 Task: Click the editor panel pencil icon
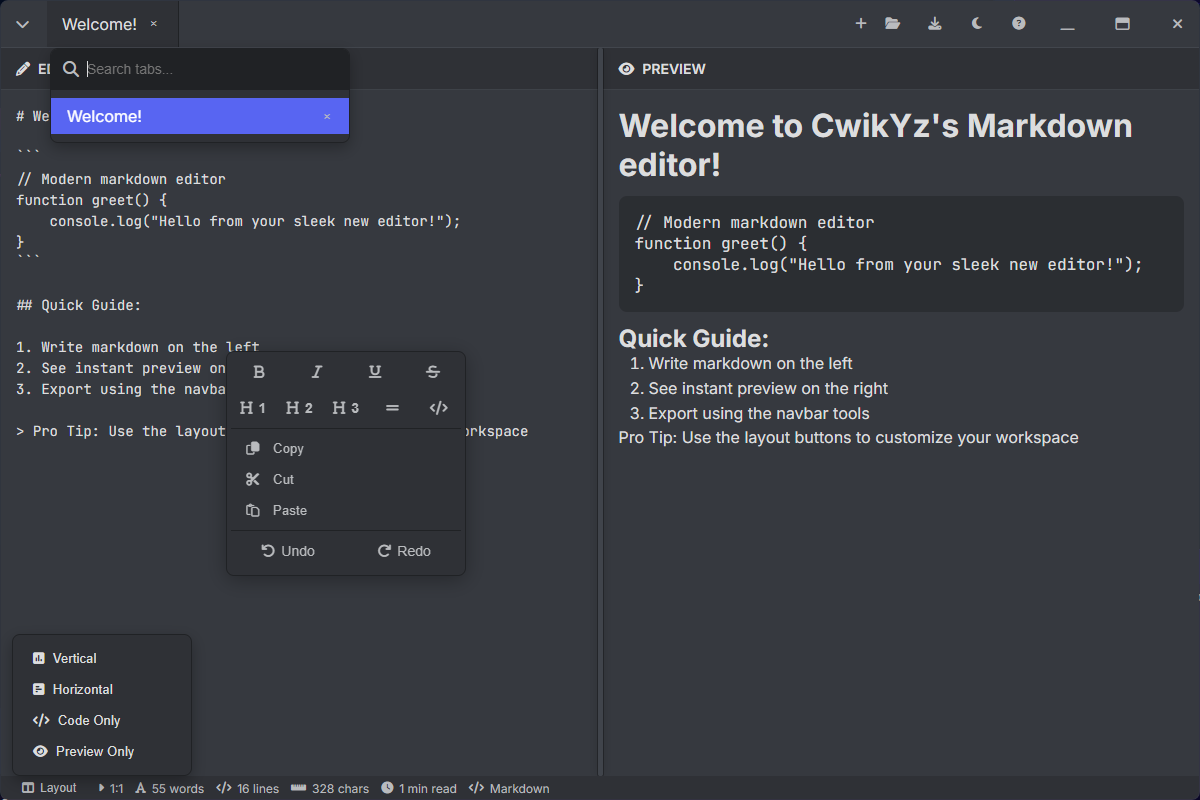point(23,69)
